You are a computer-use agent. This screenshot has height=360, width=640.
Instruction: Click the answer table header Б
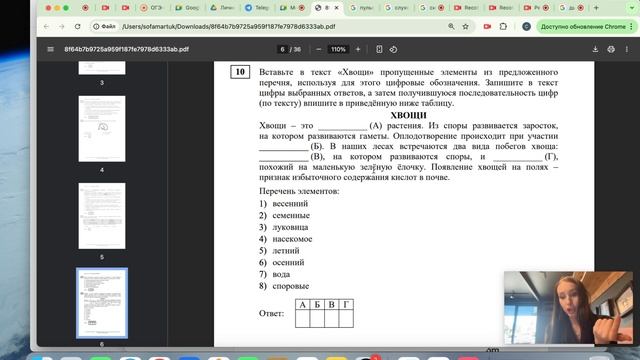(x=317, y=304)
